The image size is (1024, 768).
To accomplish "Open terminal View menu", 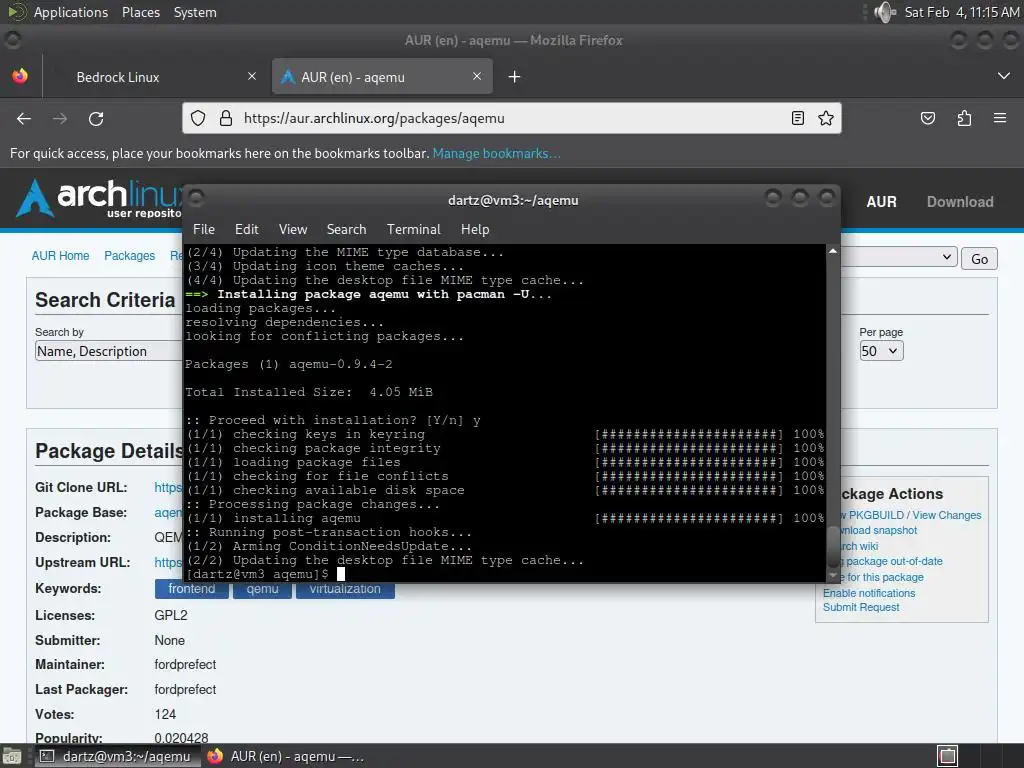I will 293,229.
